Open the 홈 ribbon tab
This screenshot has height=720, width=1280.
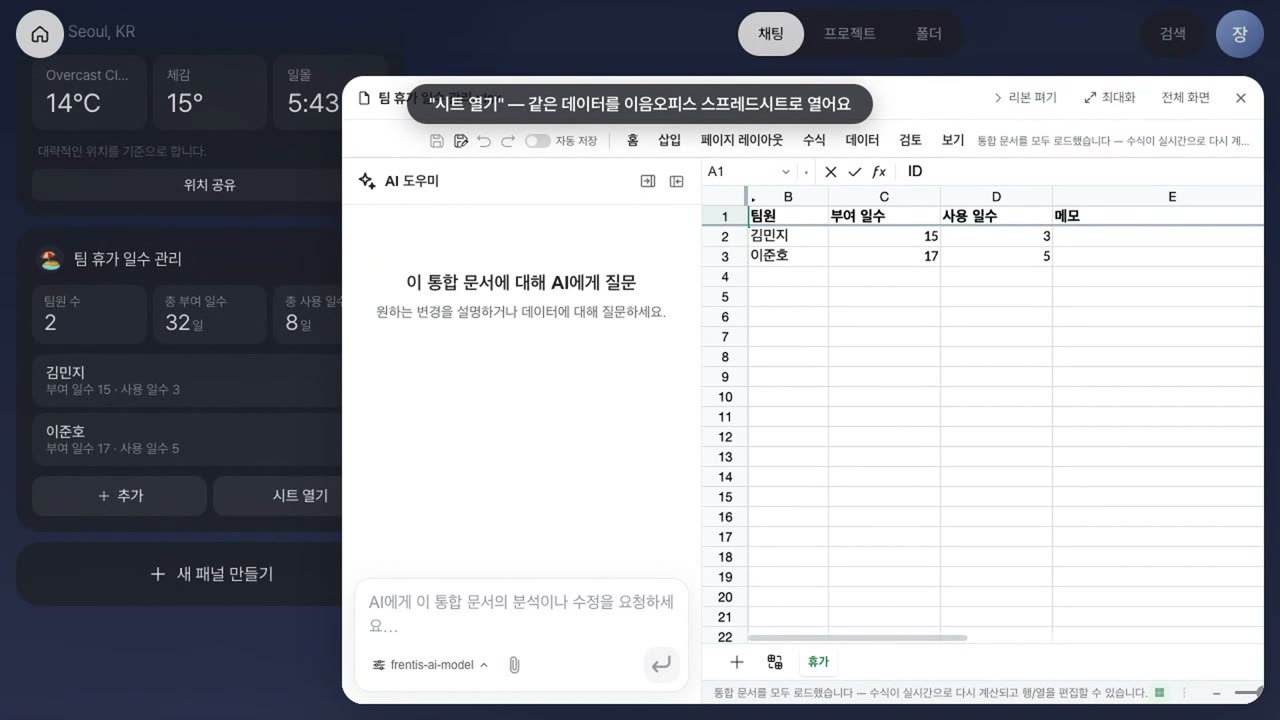pyautogui.click(x=633, y=141)
